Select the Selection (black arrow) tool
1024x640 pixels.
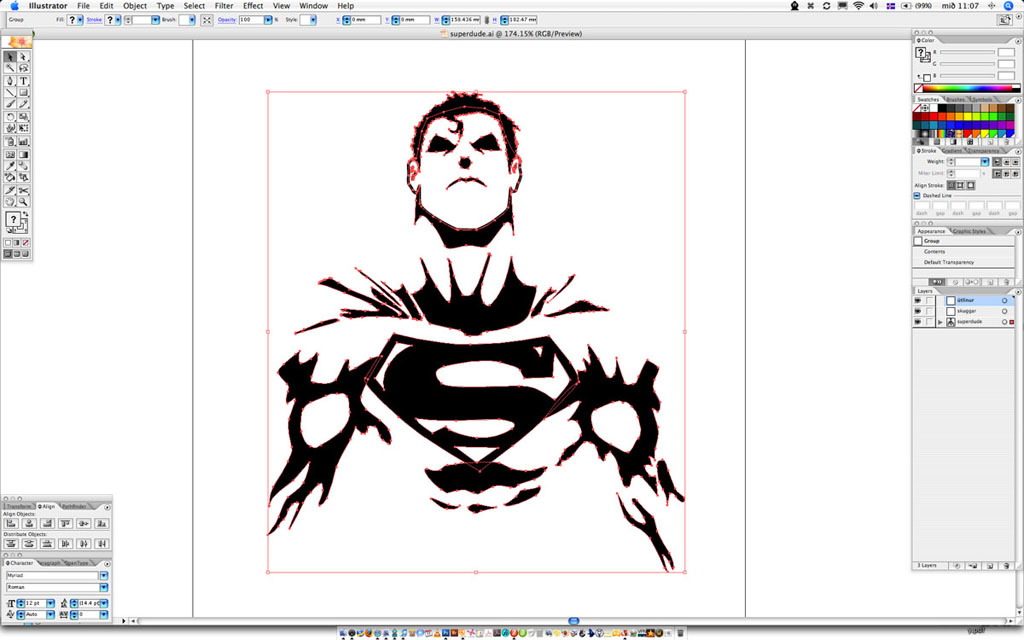click(10, 57)
